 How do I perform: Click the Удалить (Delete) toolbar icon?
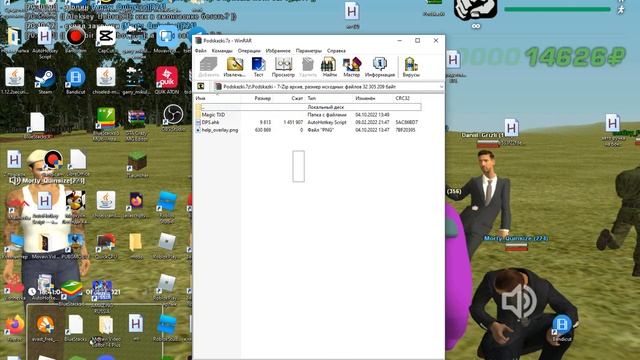tap(308, 67)
